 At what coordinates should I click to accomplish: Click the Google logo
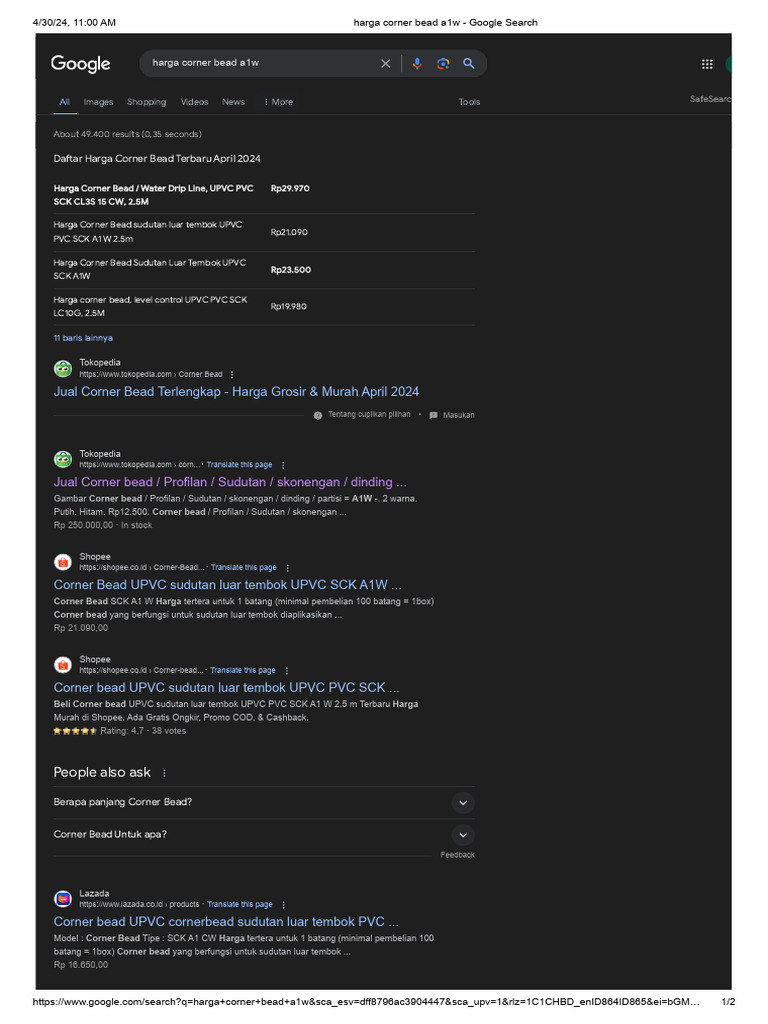pyautogui.click(x=81, y=64)
